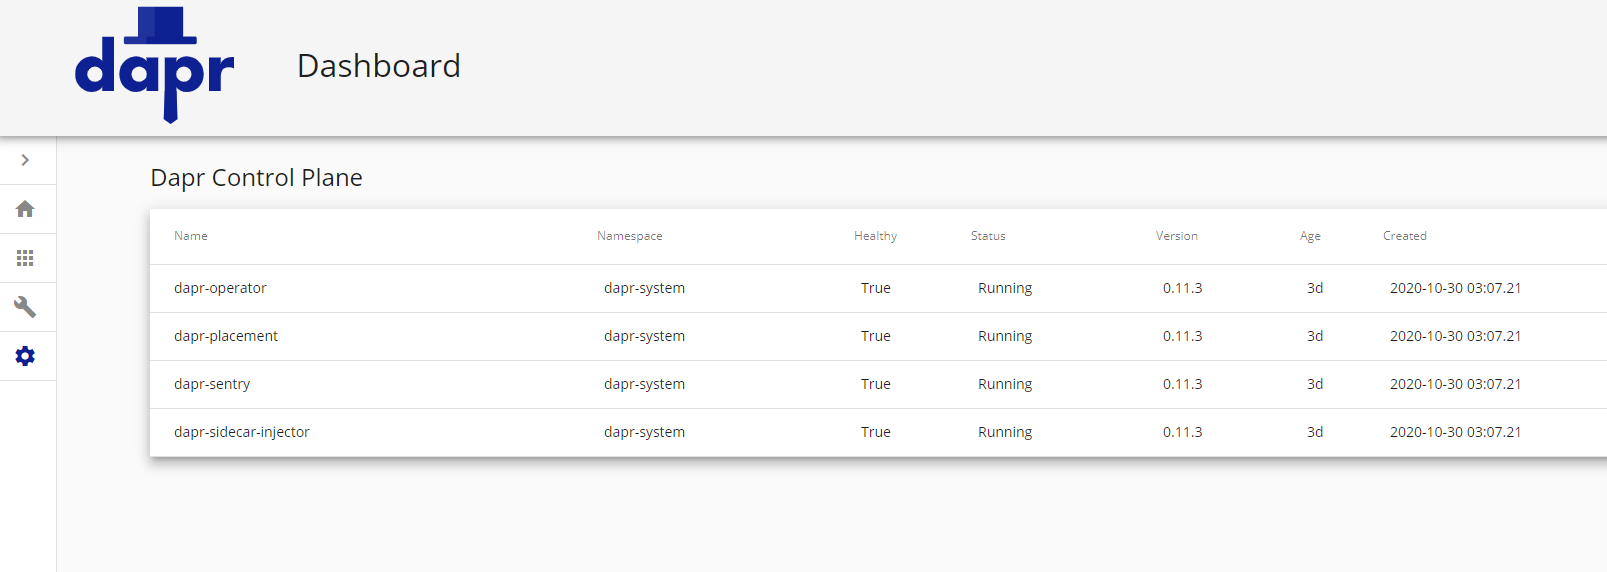
Task: Click created timestamp in dapr-placement row
Action: click(1456, 336)
